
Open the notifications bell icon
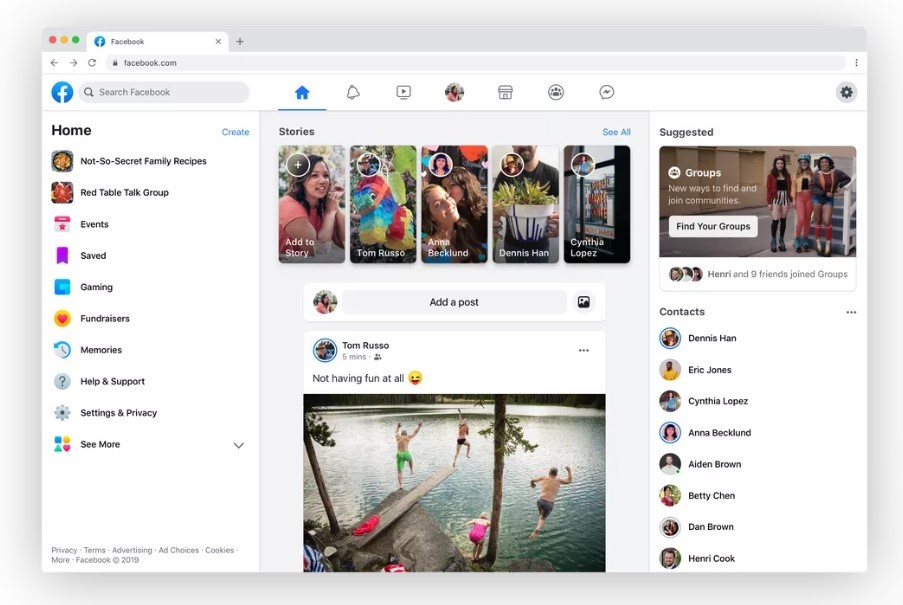click(353, 92)
